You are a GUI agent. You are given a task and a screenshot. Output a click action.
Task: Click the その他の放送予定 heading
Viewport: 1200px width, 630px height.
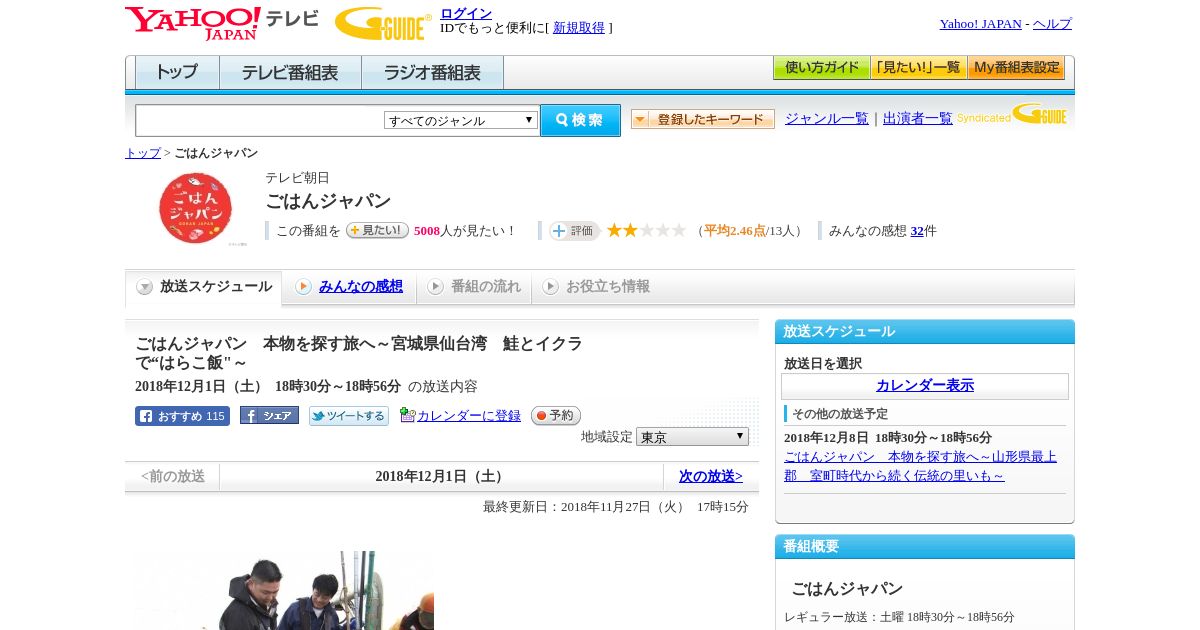click(840, 414)
